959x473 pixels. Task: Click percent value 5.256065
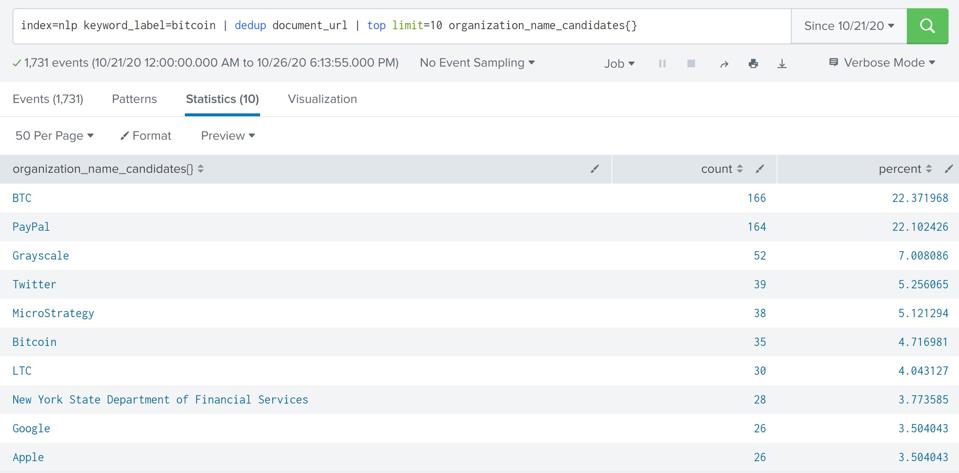point(924,285)
